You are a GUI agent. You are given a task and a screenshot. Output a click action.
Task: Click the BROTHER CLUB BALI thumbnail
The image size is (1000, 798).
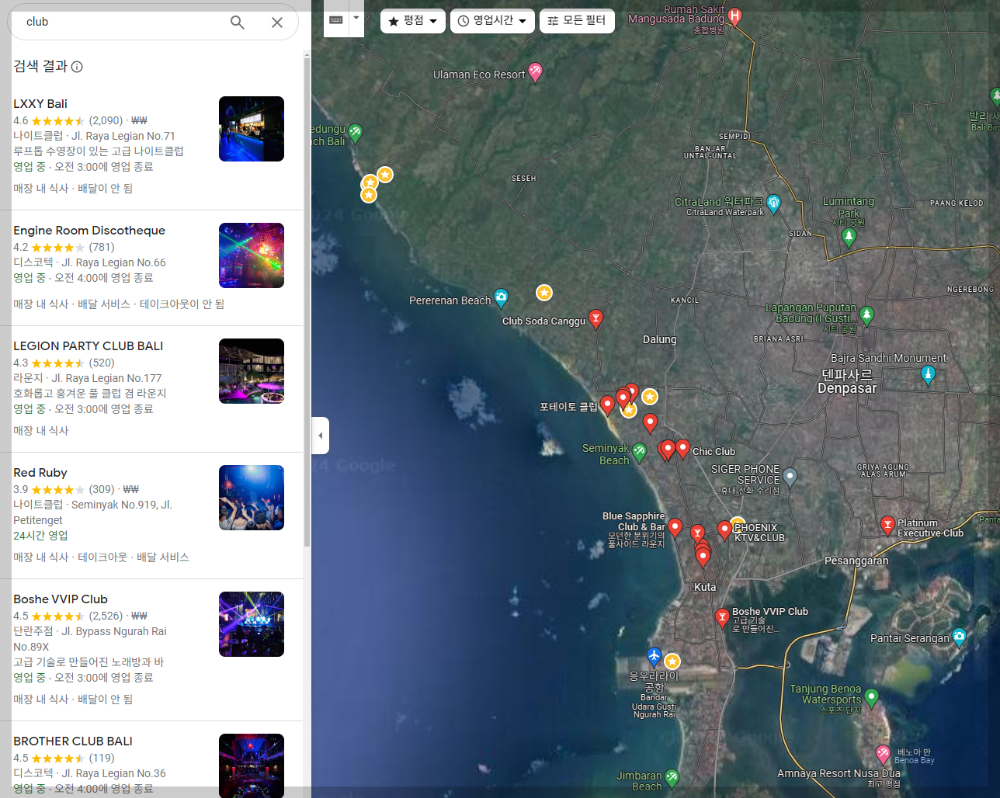[251, 765]
